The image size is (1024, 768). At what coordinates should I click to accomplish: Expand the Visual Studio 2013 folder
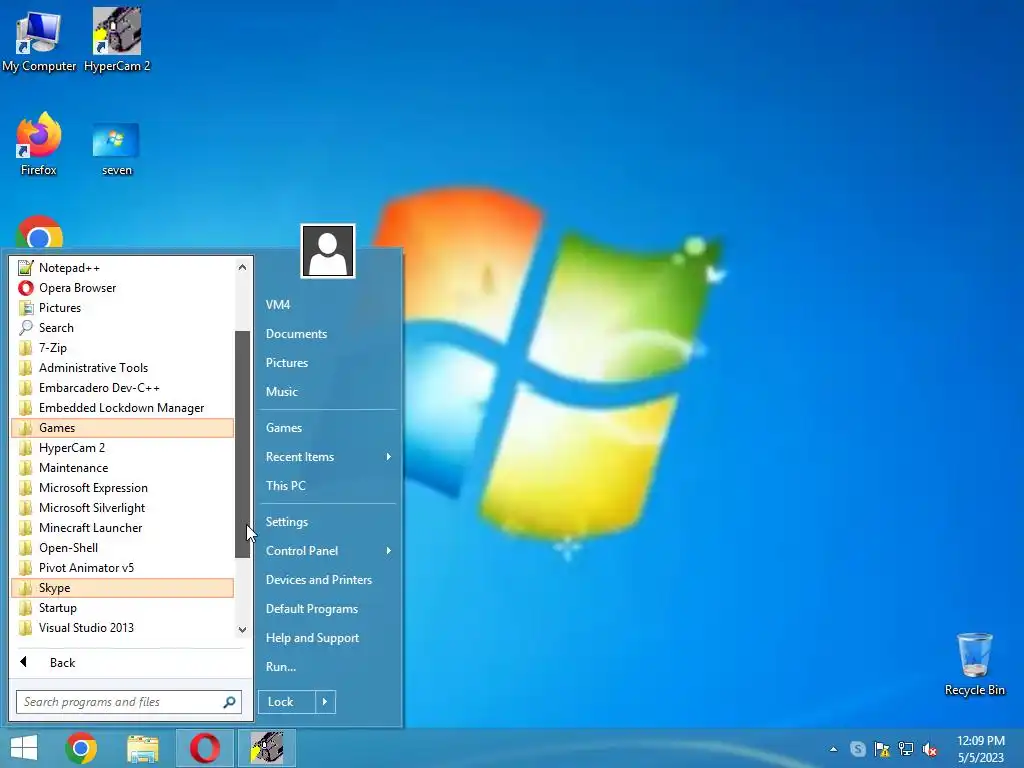click(x=123, y=628)
